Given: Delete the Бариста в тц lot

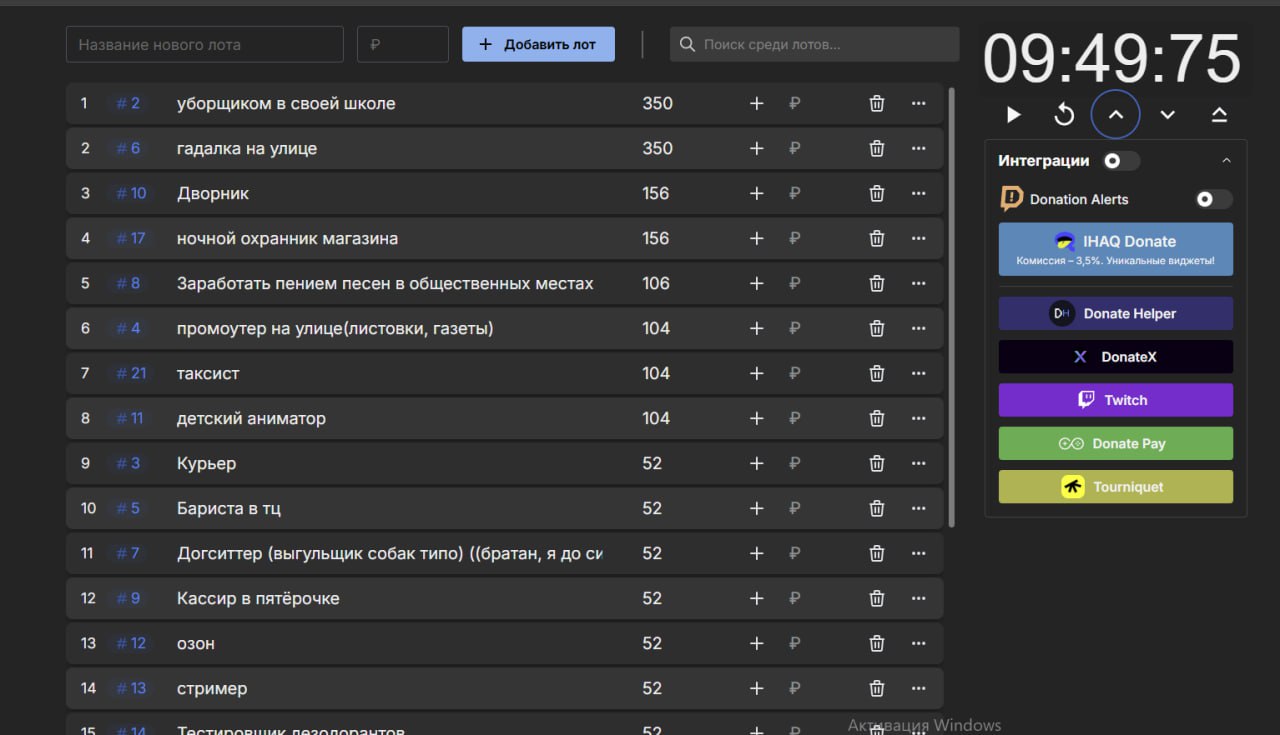Looking at the screenshot, I should (x=877, y=508).
